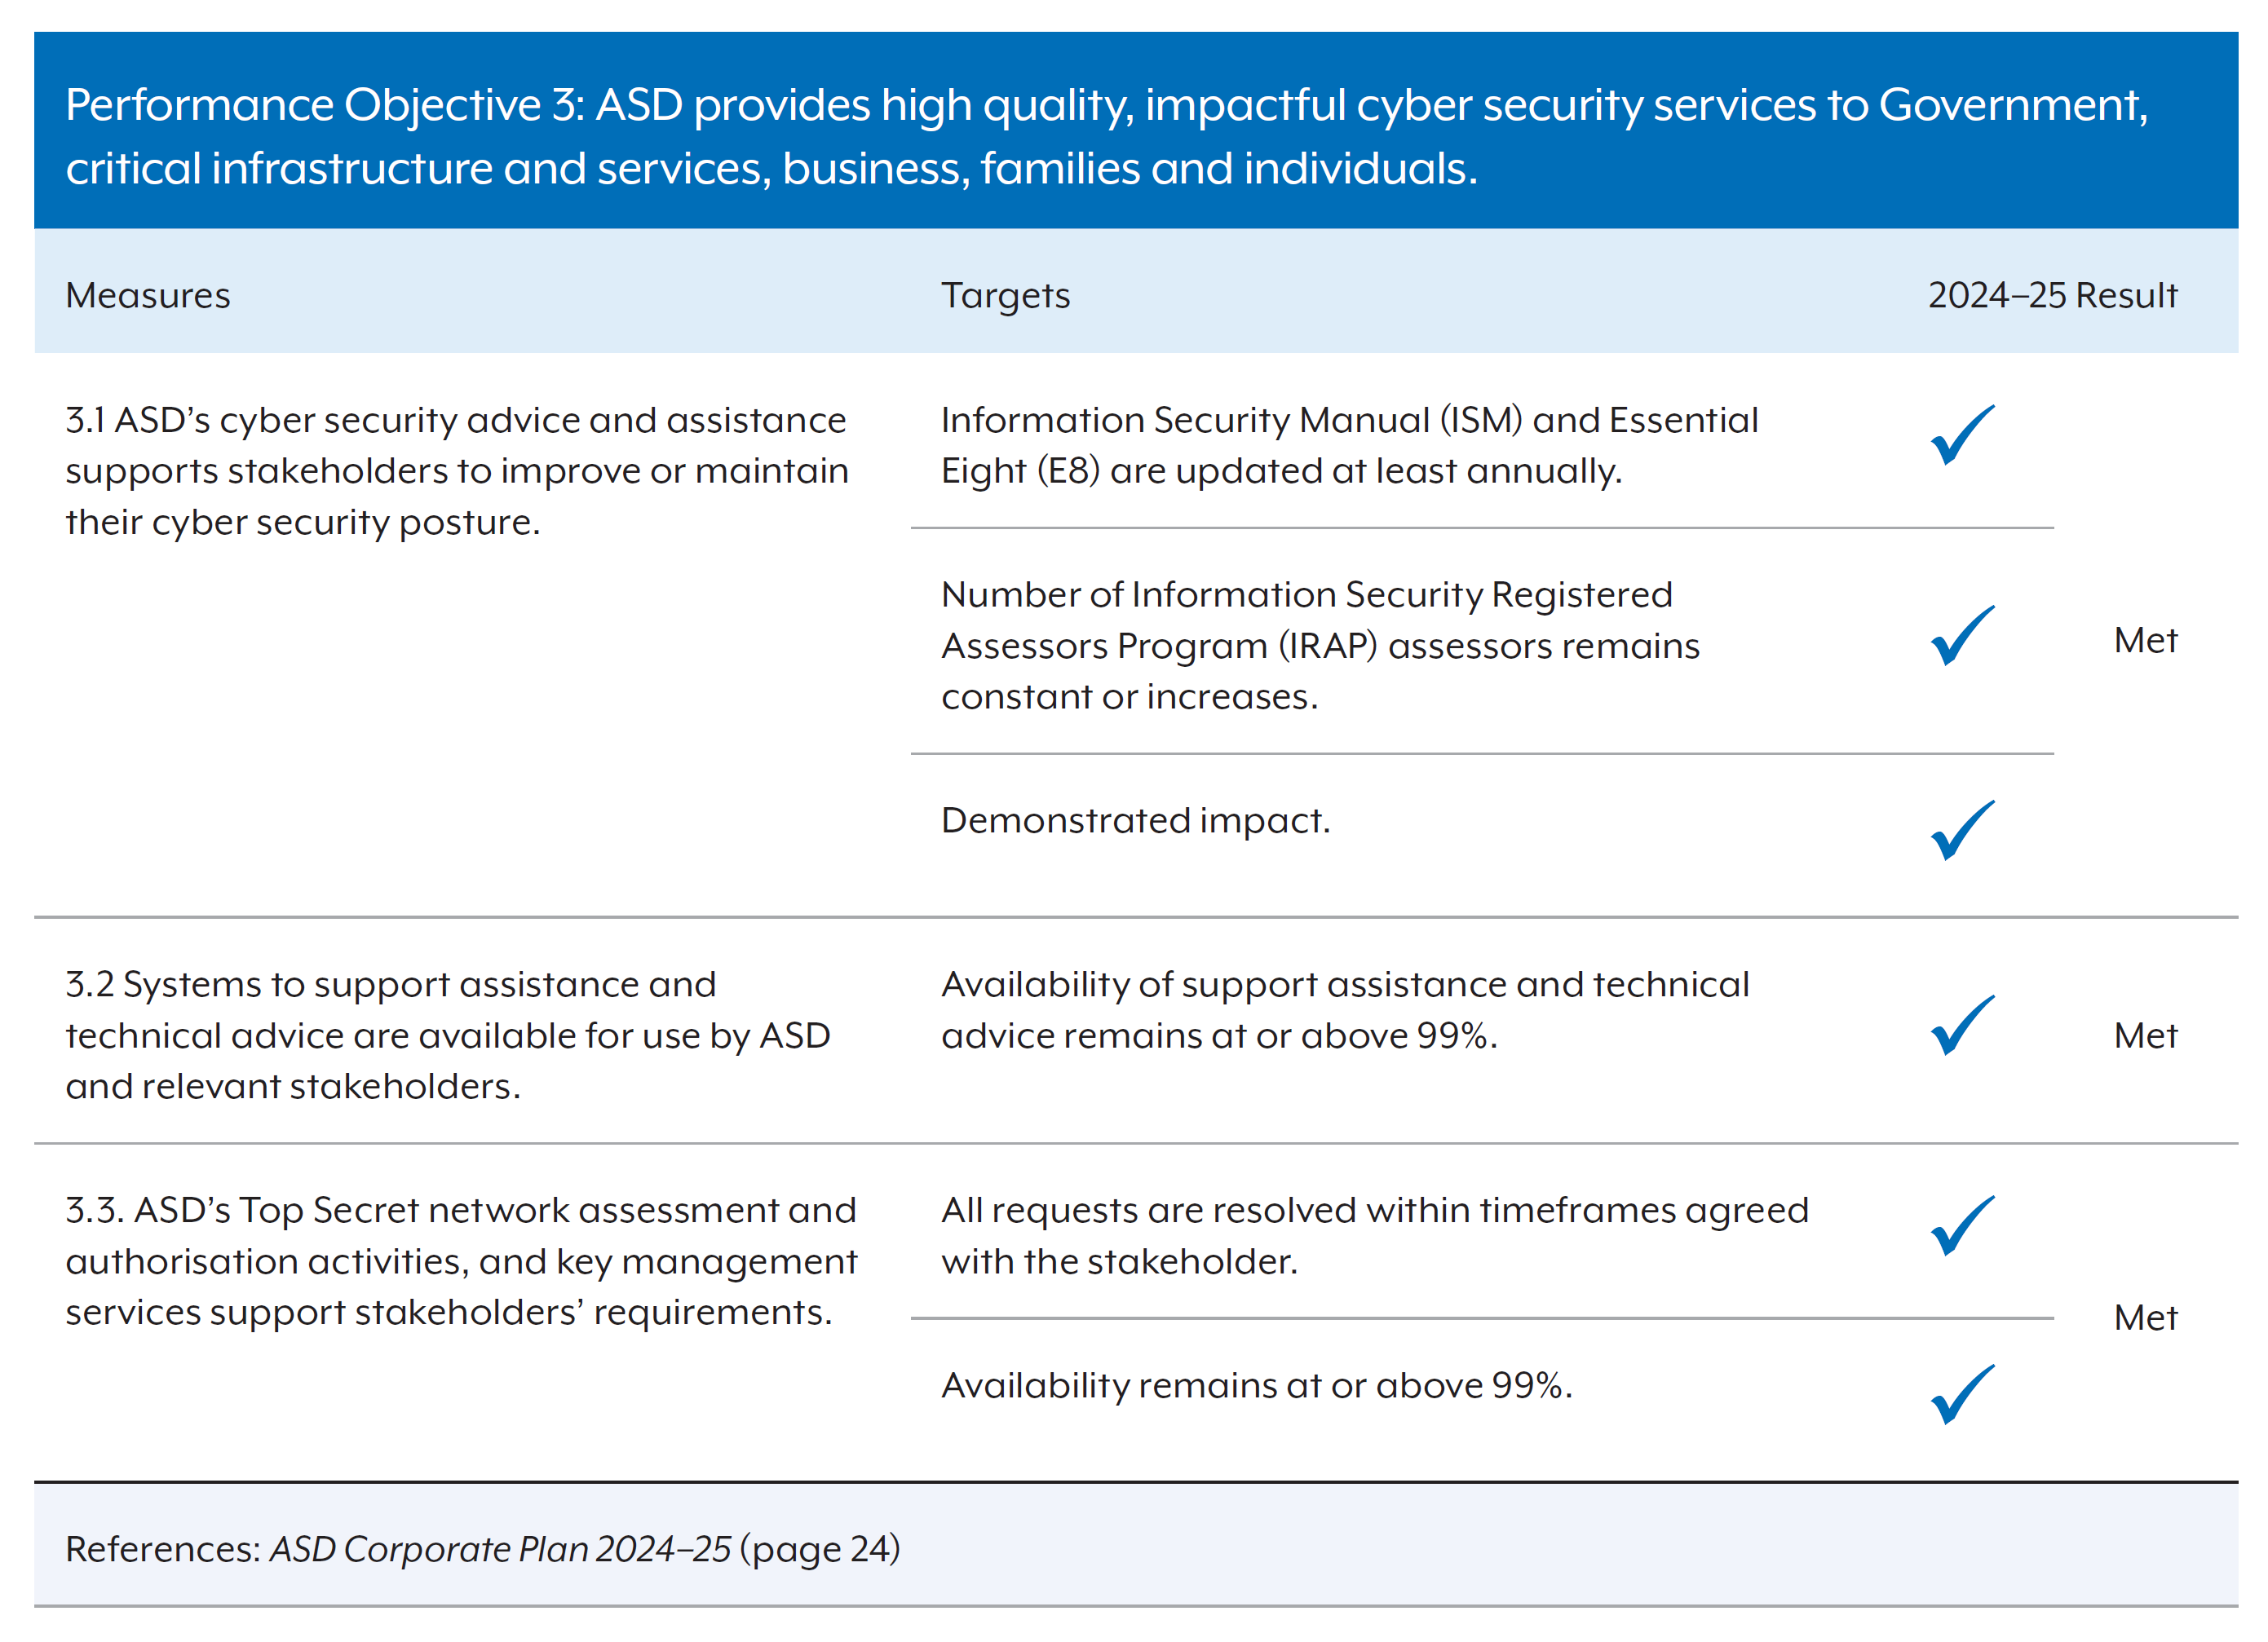
Task: Select the Met result for measure 3.2
Action: (x=2145, y=1035)
